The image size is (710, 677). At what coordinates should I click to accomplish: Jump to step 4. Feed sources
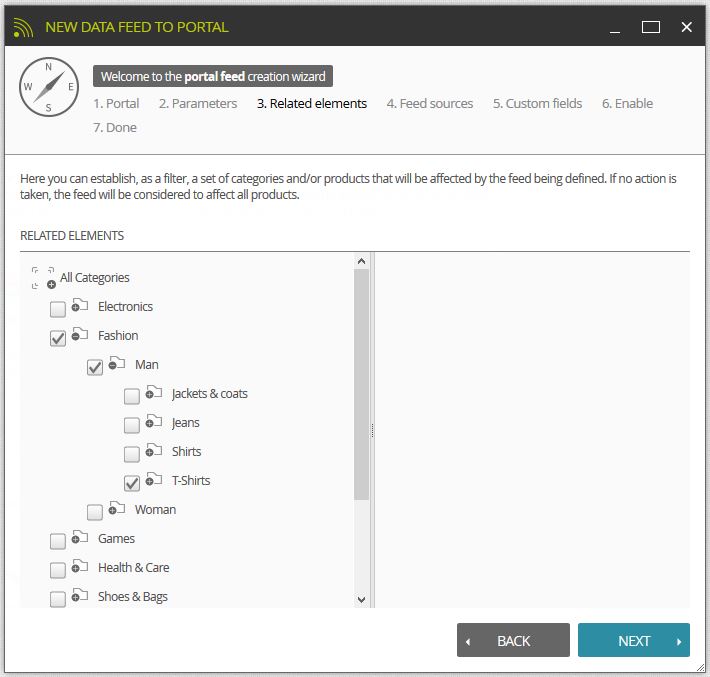pos(430,104)
